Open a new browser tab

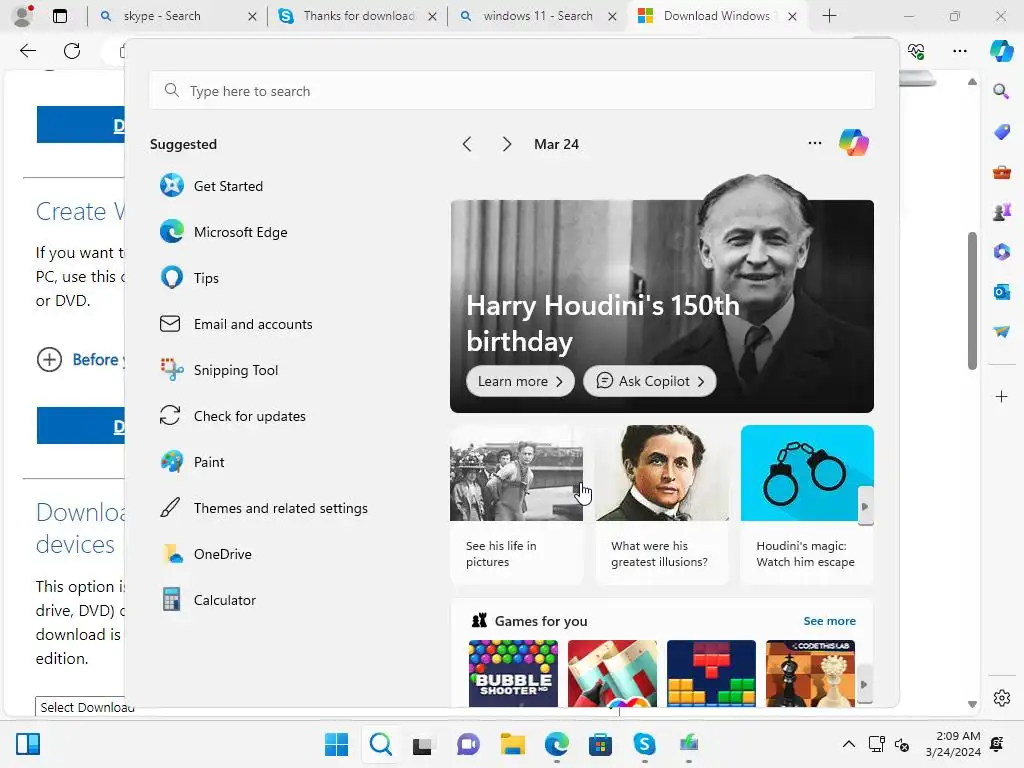pyautogui.click(x=829, y=16)
